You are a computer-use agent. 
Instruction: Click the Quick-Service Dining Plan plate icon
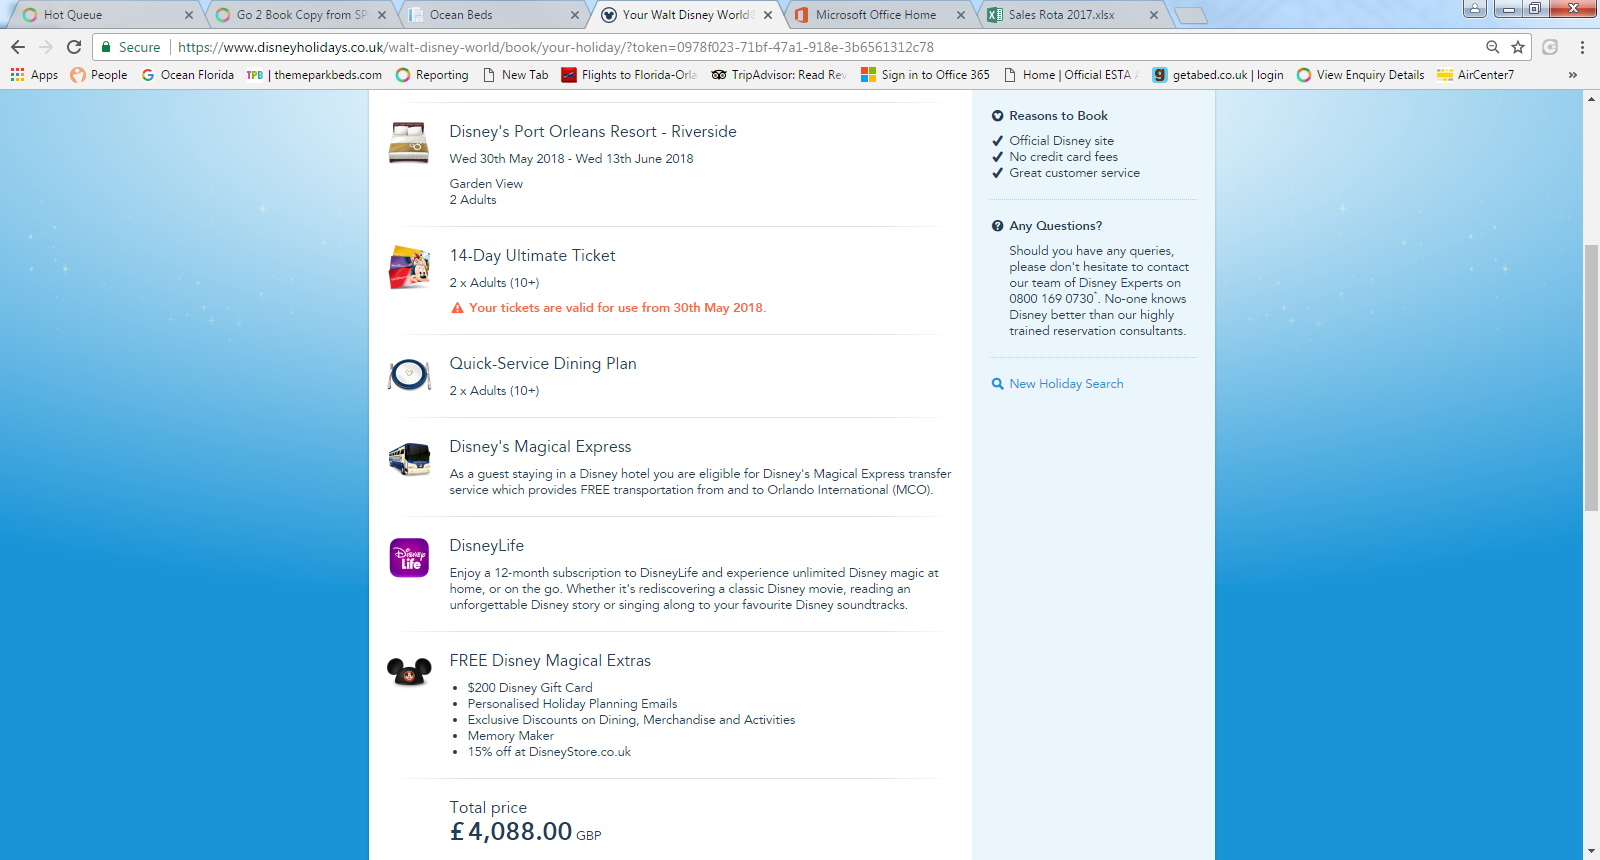(409, 375)
